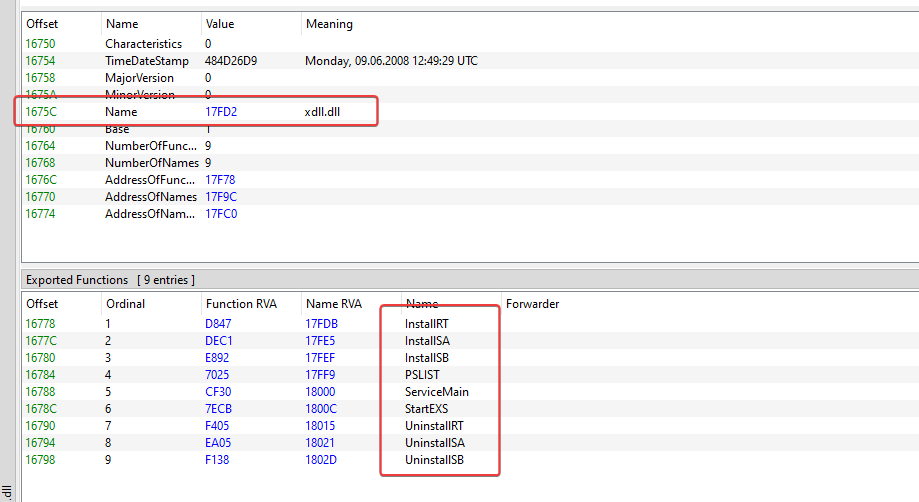Click the Forwarder column header
The height and width of the screenshot is (502, 919).
click(532, 304)
